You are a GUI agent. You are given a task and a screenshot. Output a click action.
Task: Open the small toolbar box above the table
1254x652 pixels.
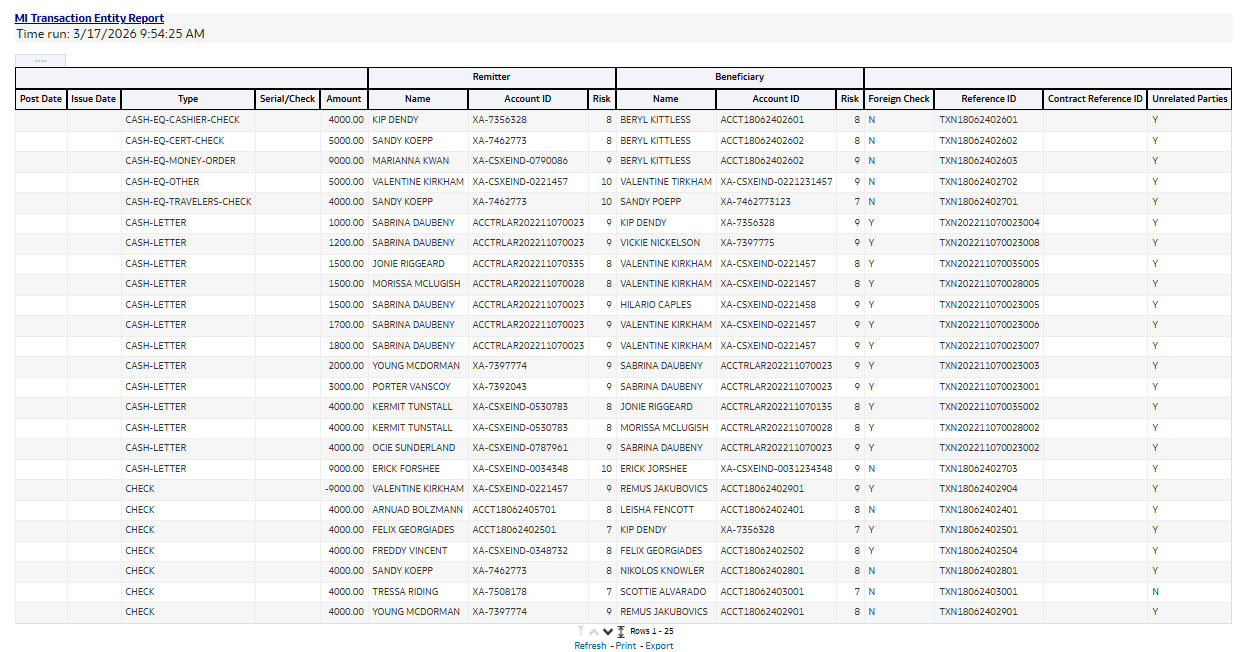point(40,61)
